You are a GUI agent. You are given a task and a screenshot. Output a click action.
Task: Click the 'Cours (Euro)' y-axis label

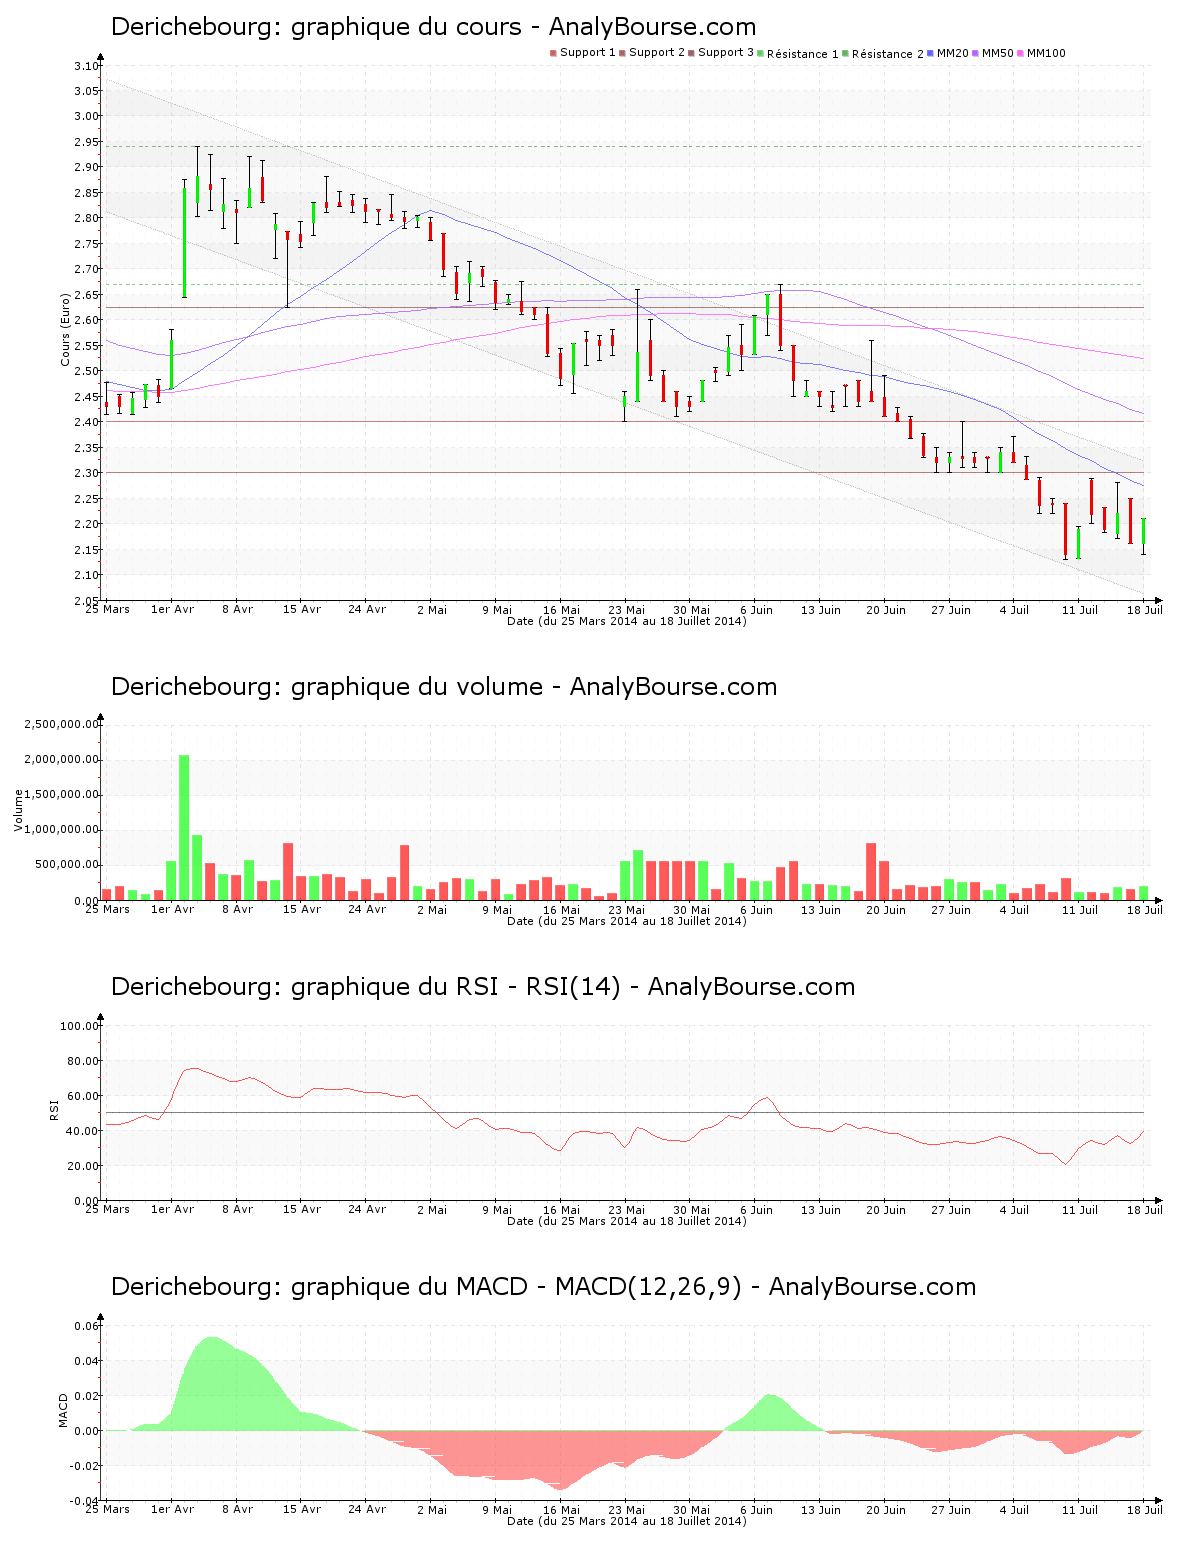(x=65, y=330)
